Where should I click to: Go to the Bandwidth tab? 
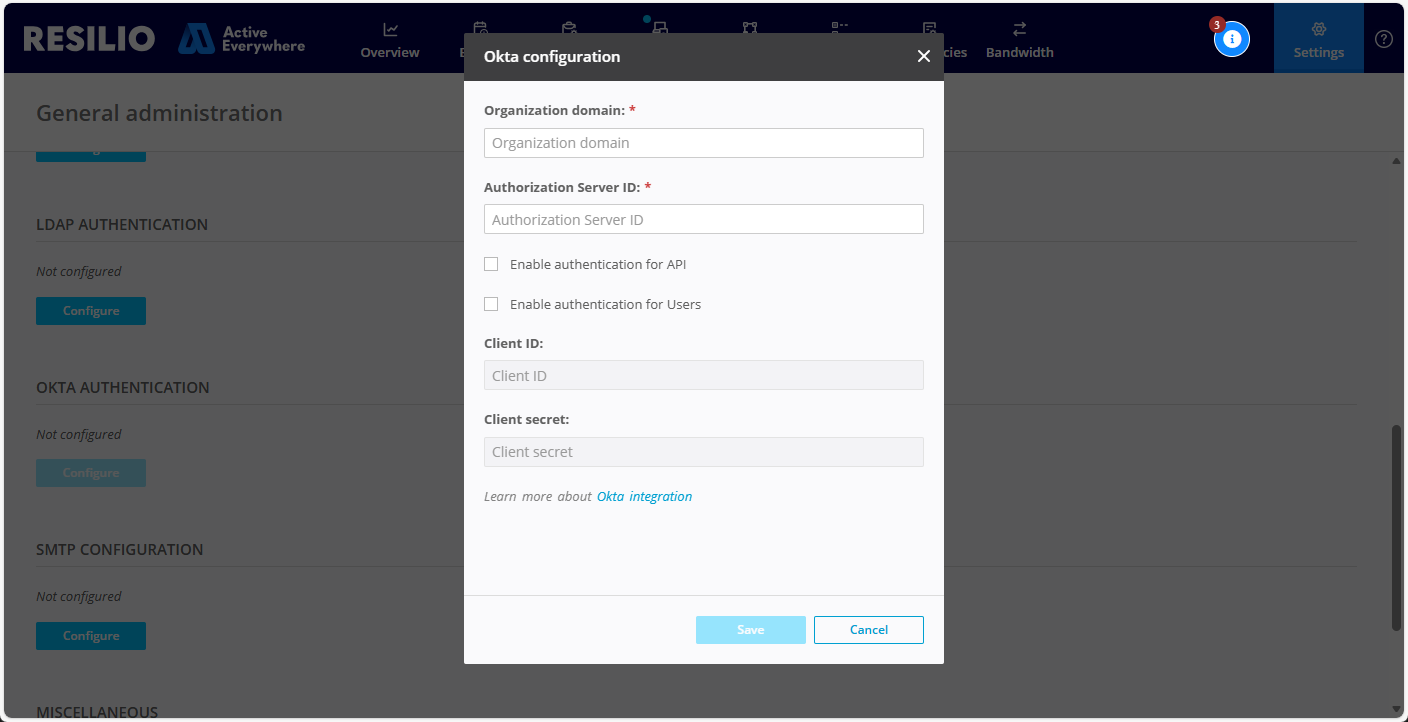click(x=1019, y=39)
